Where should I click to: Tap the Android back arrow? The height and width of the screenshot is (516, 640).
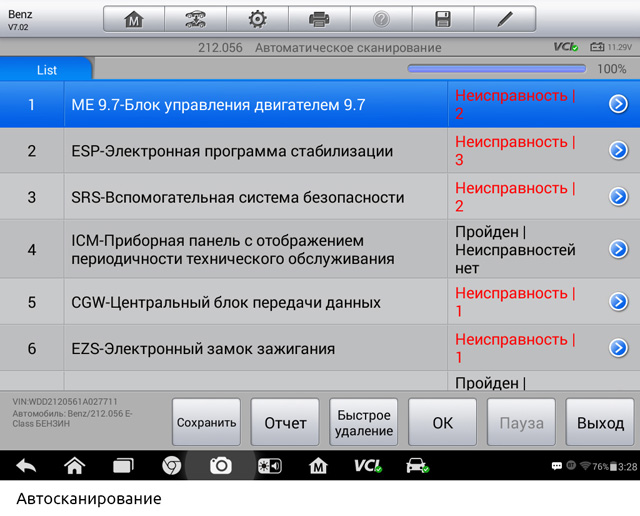26,466
